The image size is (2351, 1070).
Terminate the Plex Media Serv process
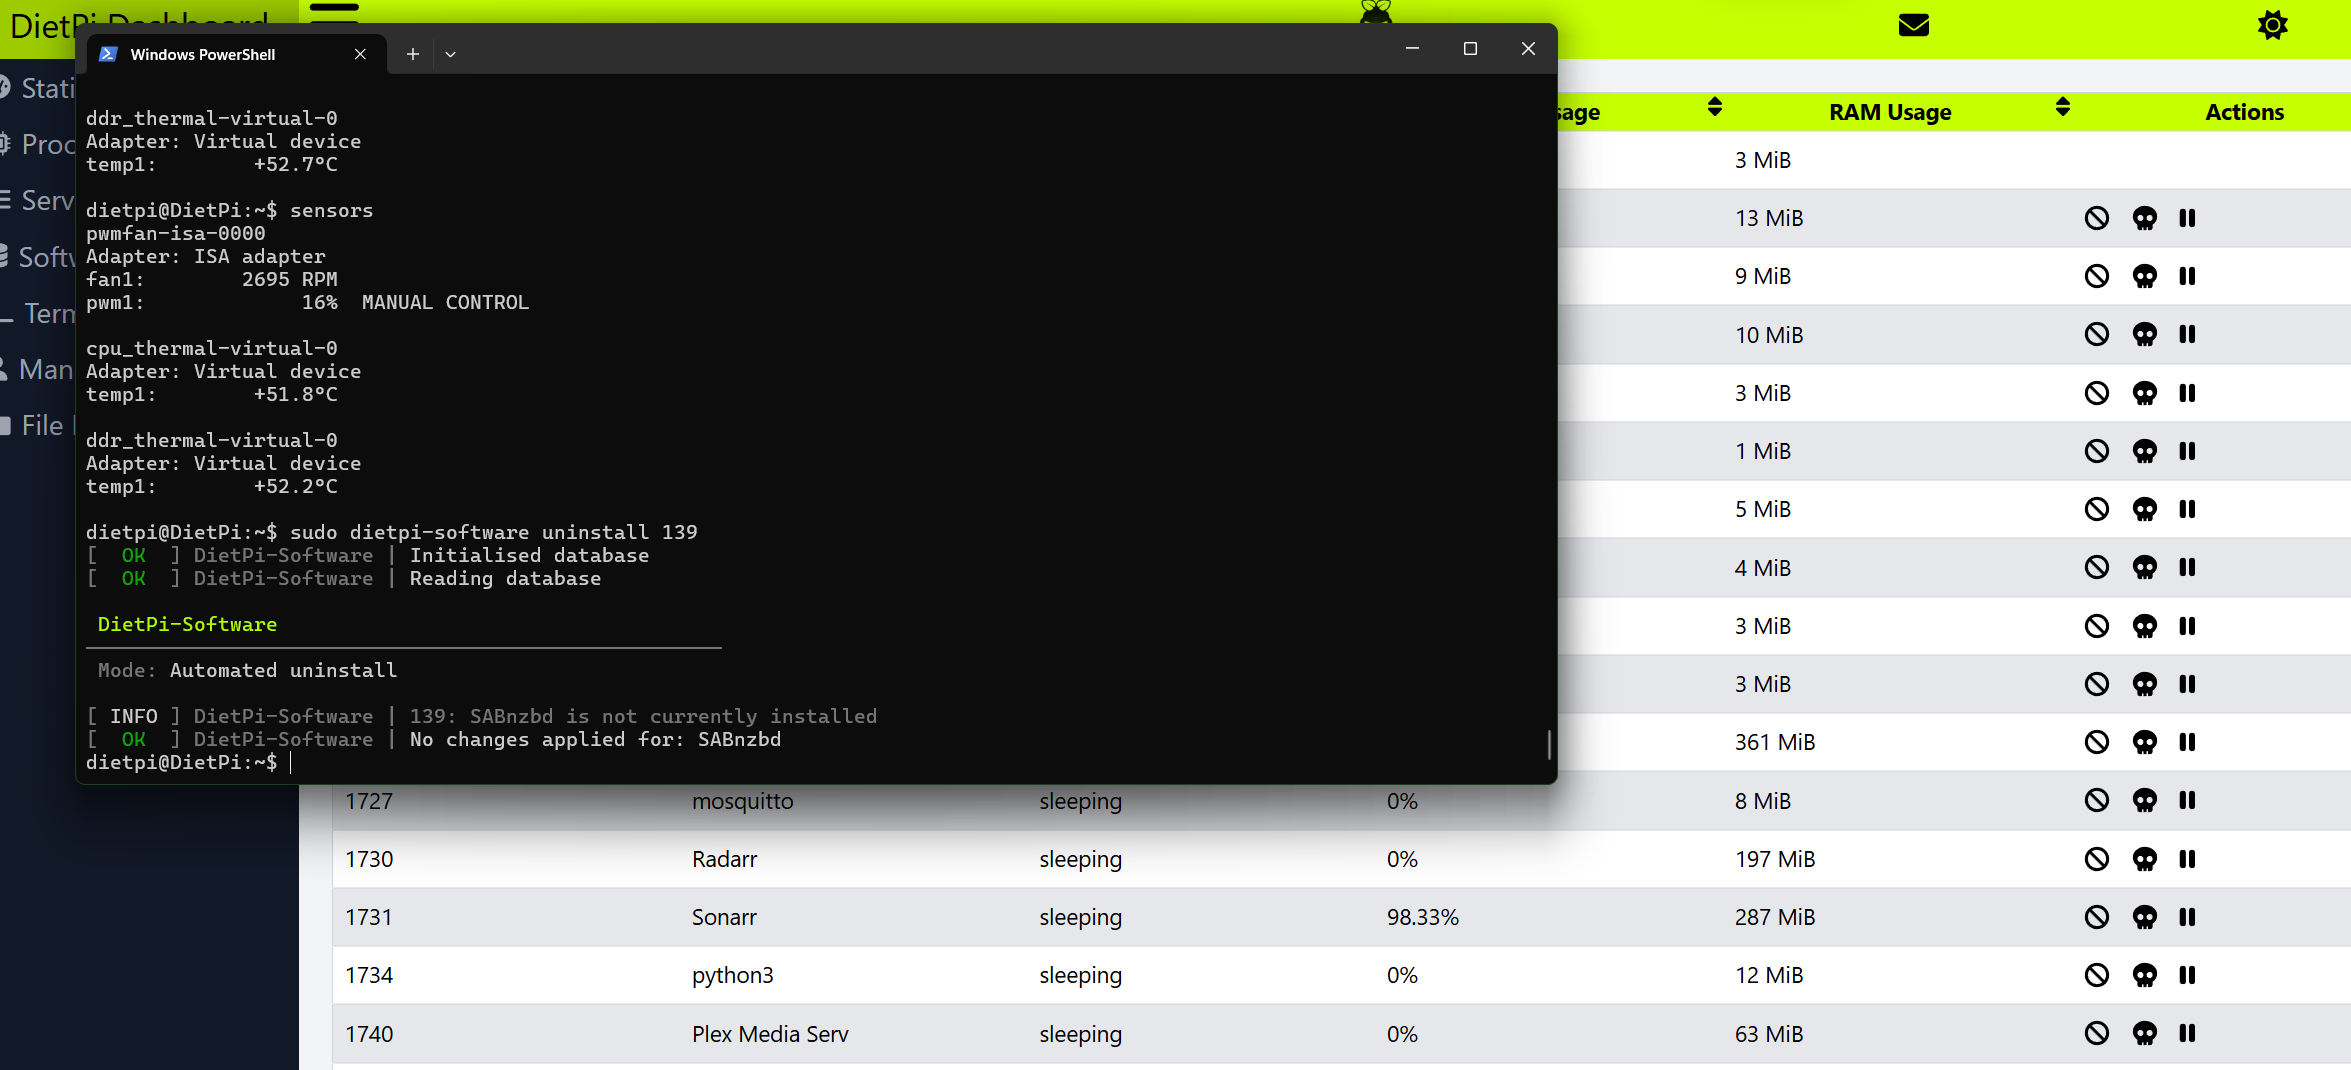(x=2096, y=1033)
